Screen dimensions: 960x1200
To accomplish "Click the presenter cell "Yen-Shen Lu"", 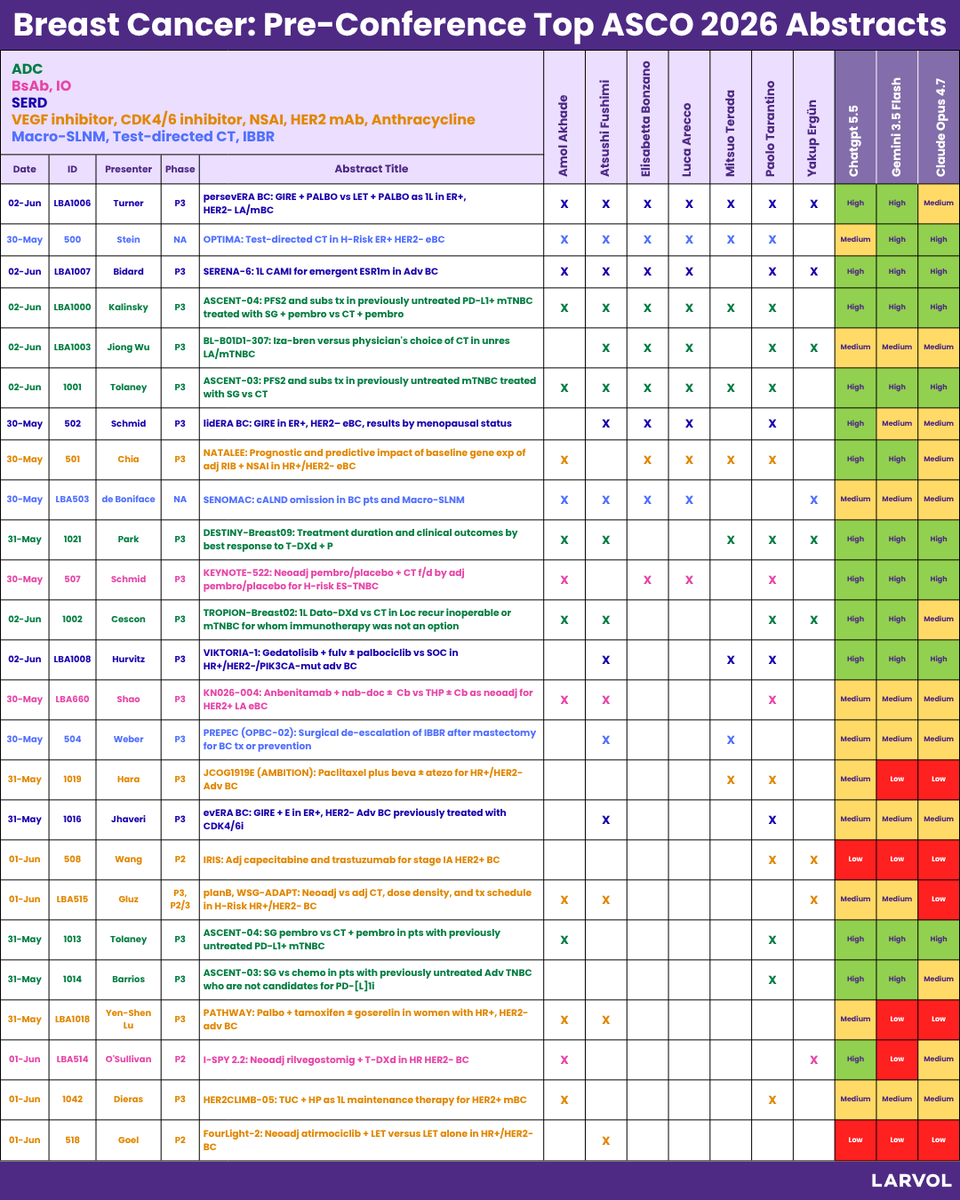I will pos(129,1019).
